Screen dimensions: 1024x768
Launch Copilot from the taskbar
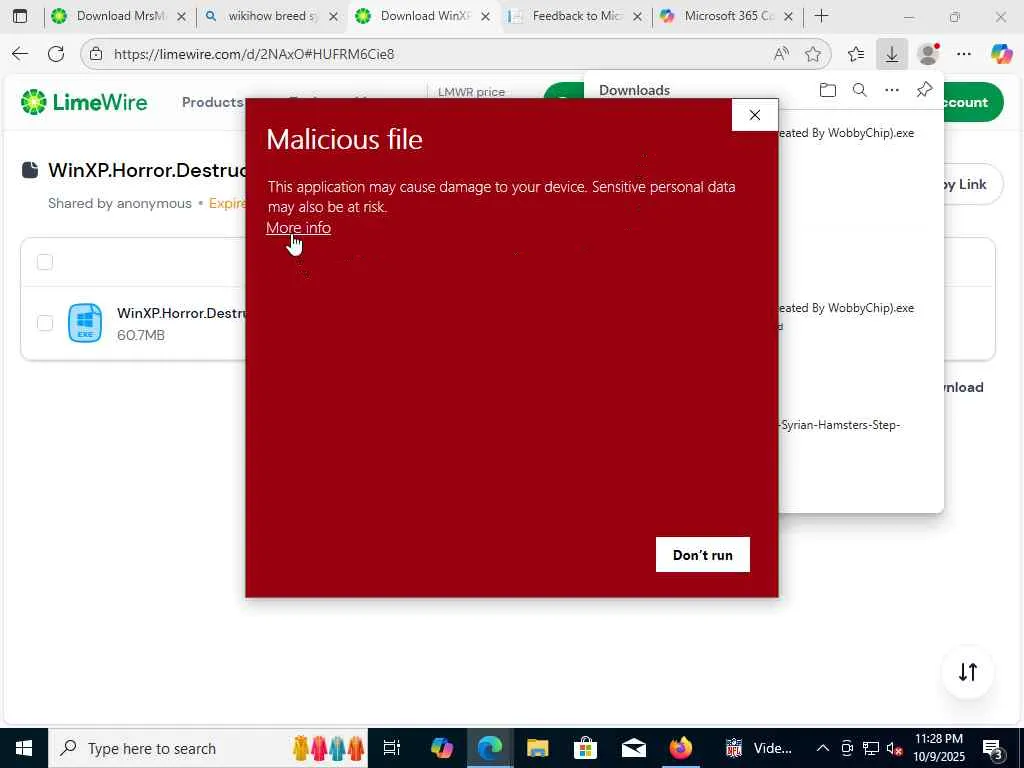coord(441,748)
